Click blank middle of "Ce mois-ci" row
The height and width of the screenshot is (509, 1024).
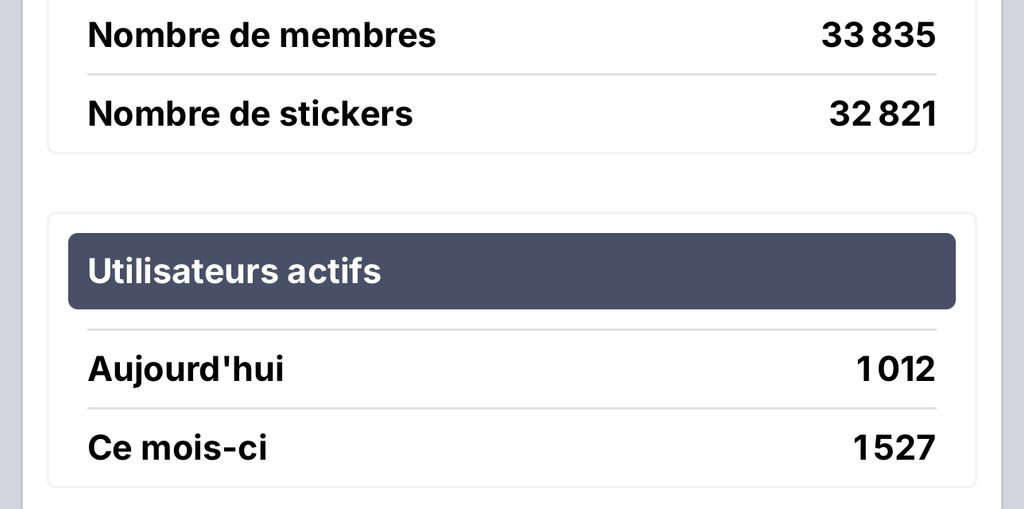560,448
